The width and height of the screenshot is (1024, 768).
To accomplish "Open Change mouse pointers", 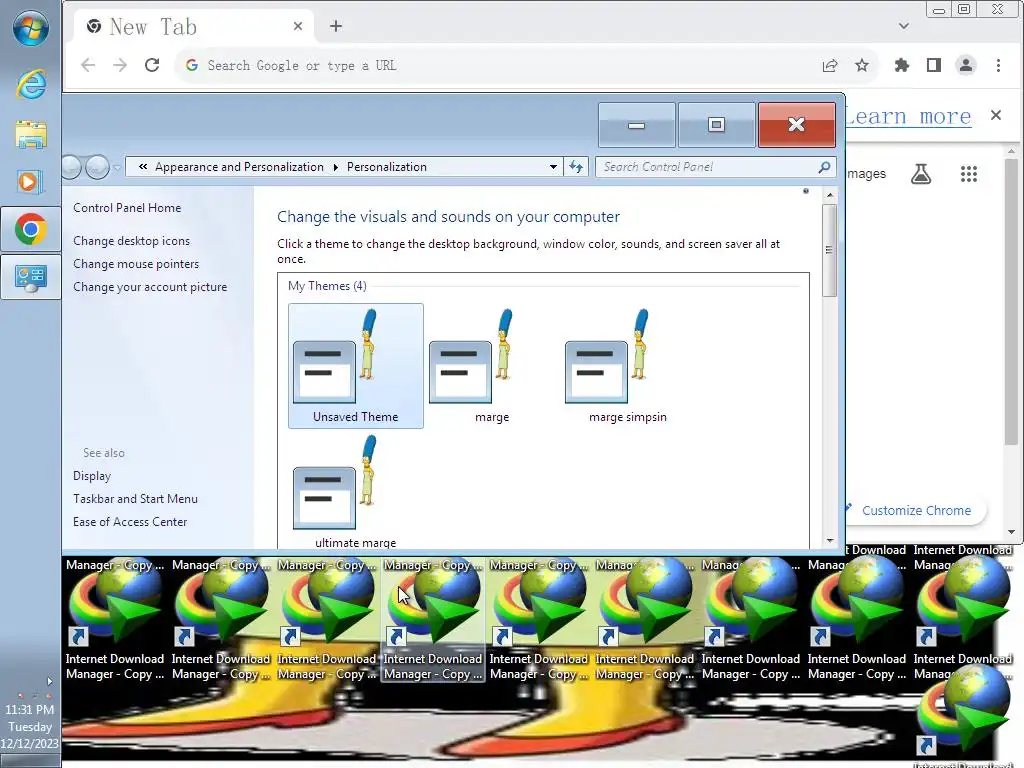I will (136, 264).
